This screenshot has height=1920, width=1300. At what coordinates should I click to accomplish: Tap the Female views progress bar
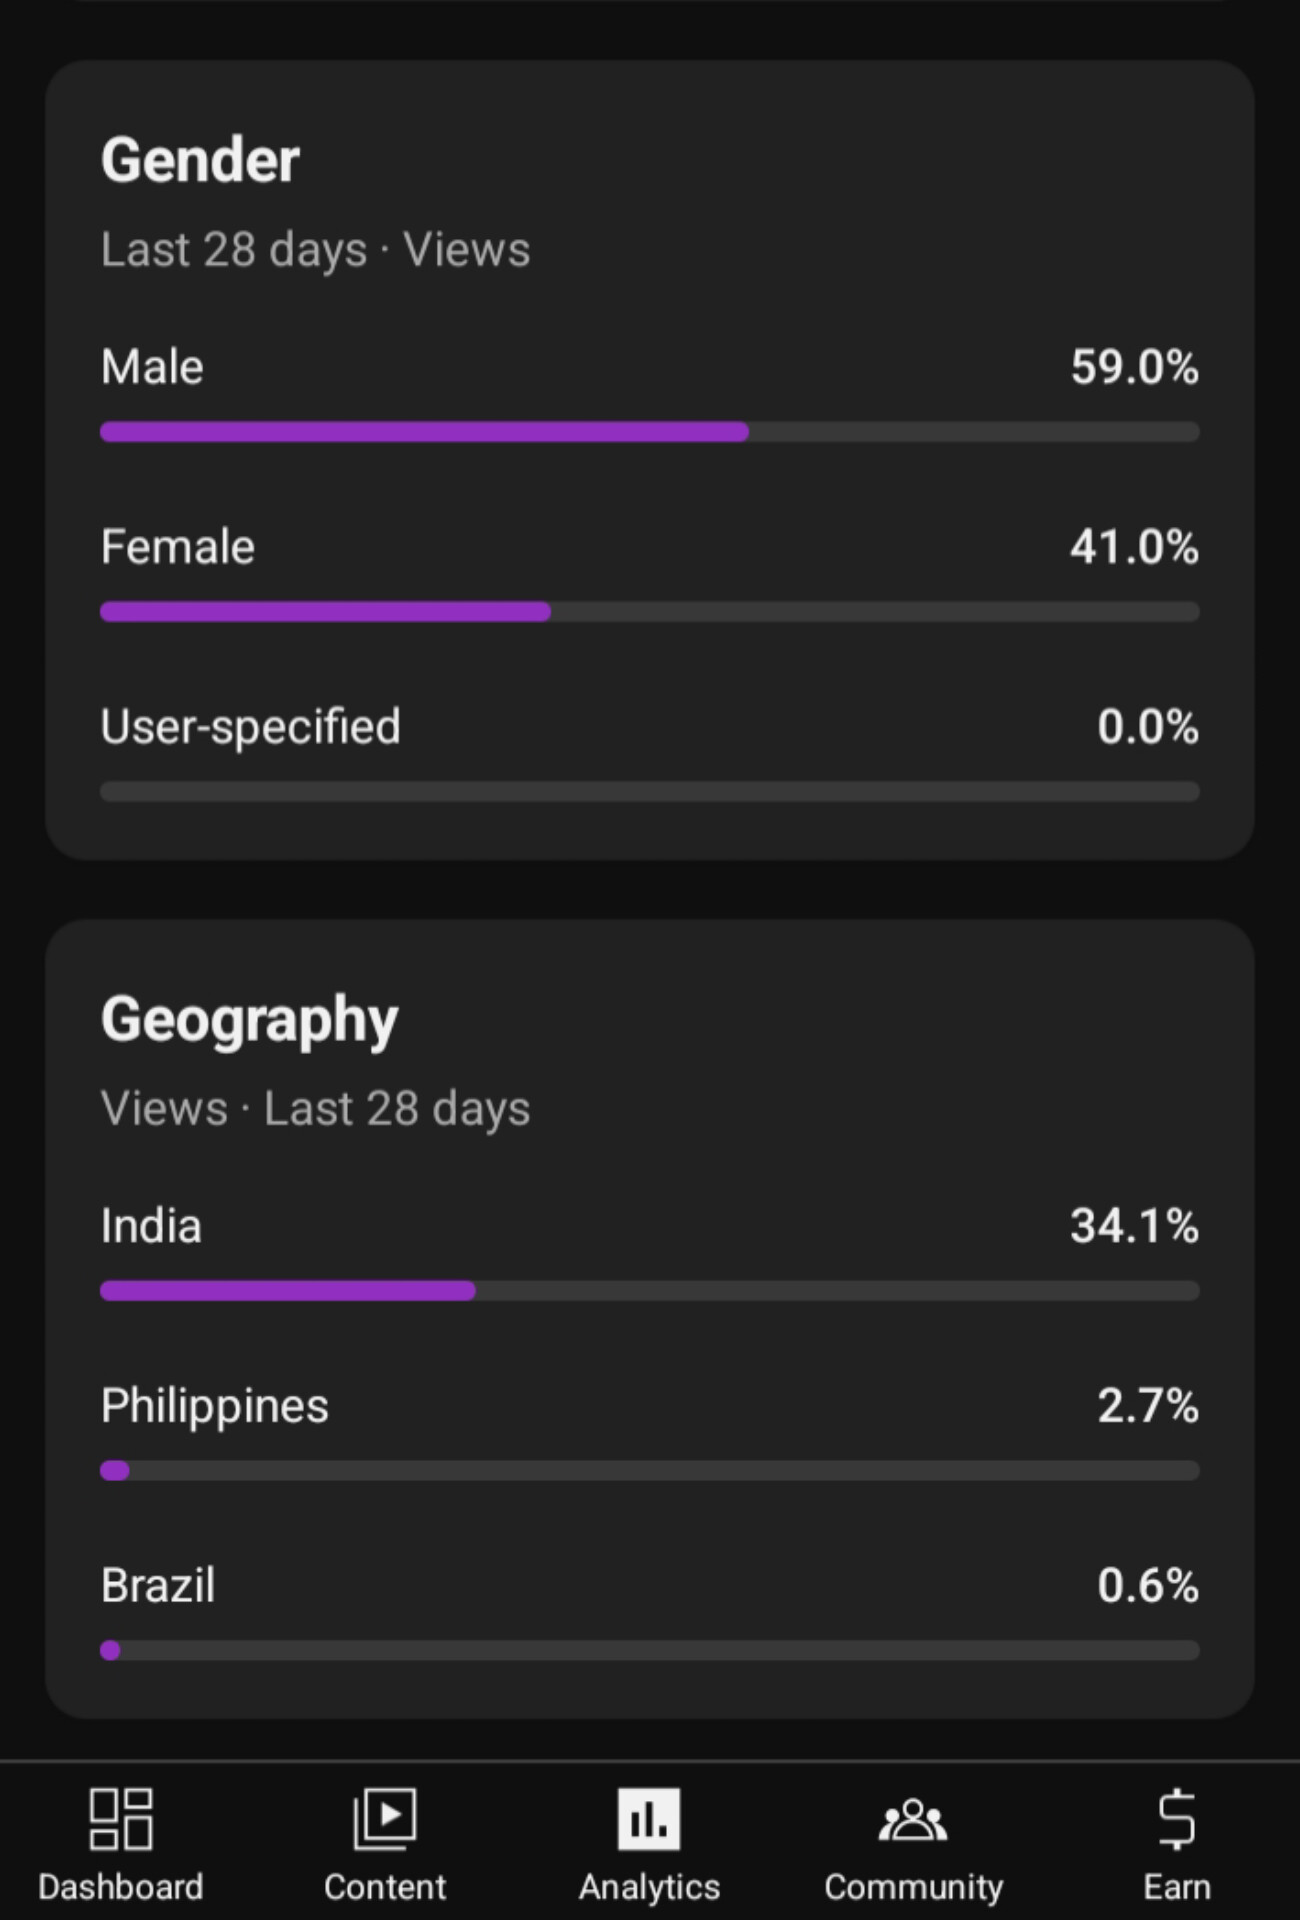[649, 612]
